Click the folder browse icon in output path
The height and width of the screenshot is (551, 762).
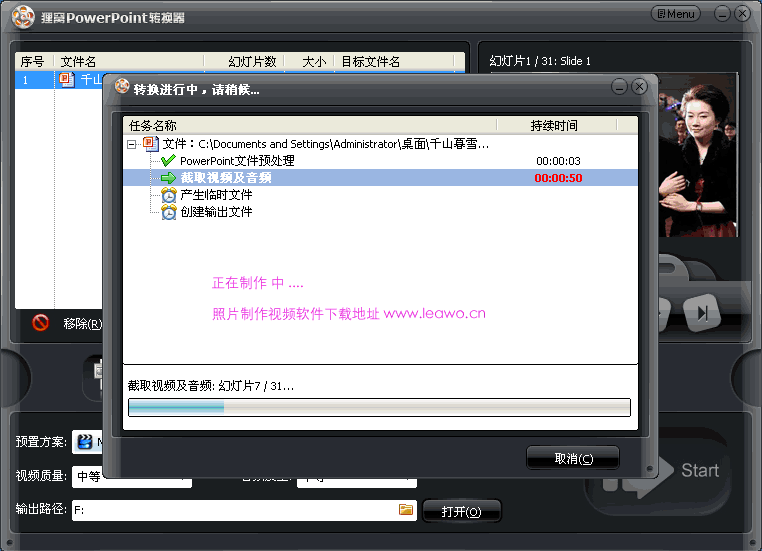tap(406, 510)
